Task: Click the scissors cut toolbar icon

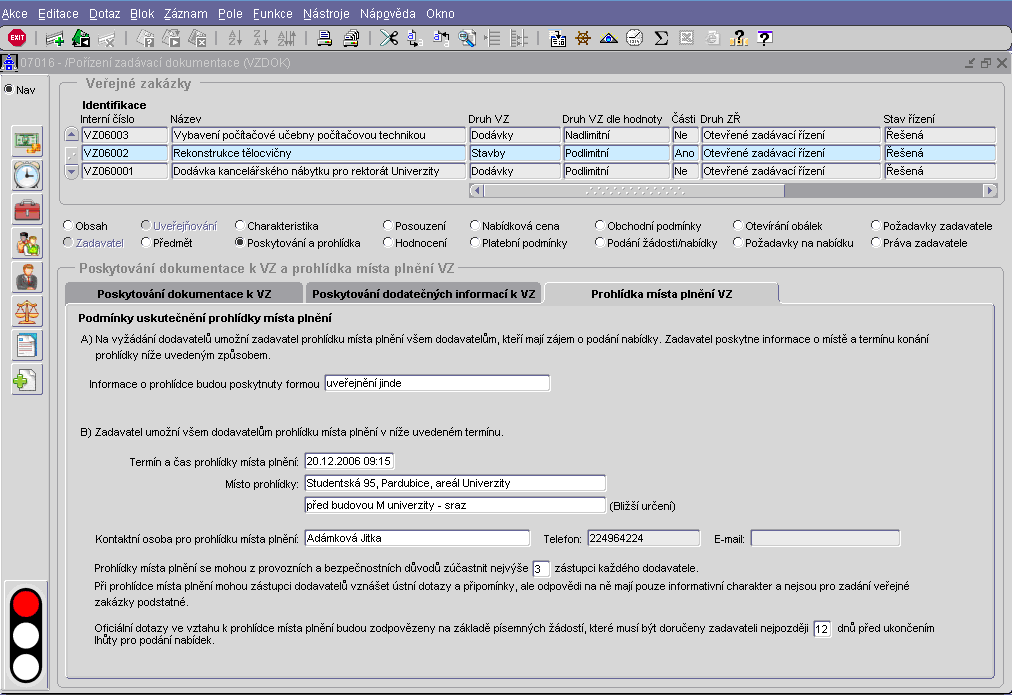Action: point(389,38)
